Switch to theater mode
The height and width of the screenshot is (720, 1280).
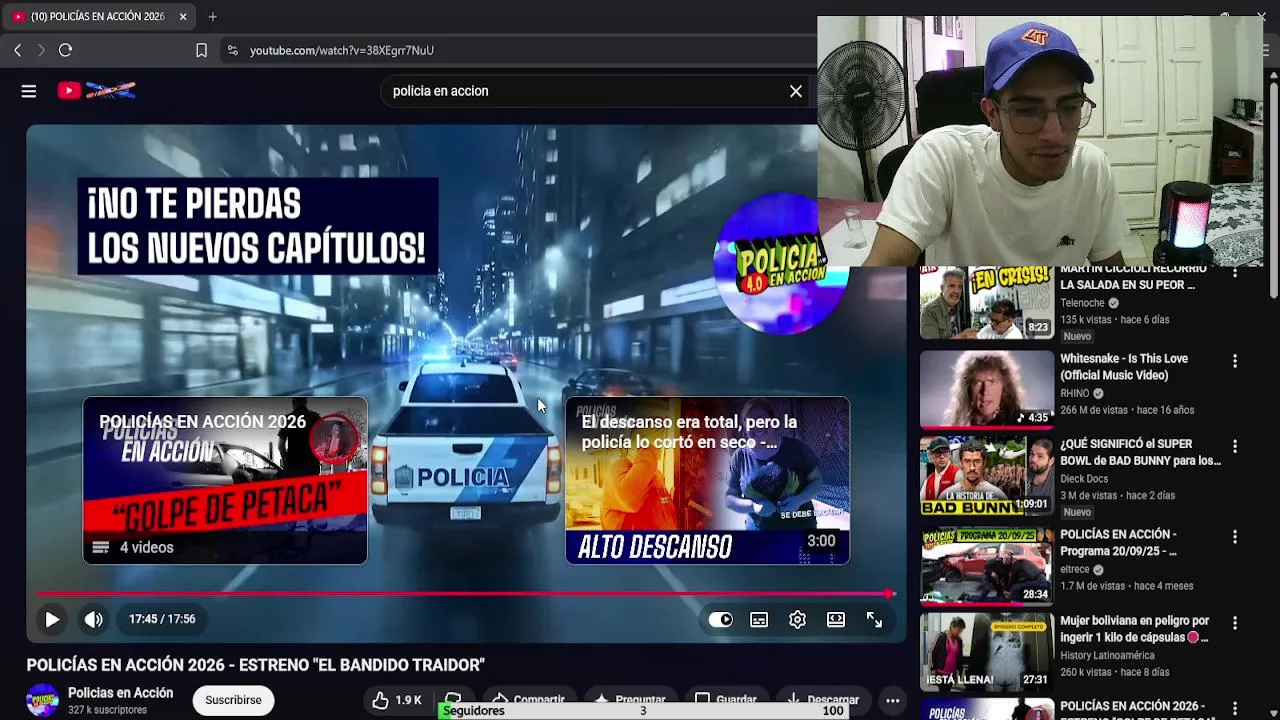[836, 620]
